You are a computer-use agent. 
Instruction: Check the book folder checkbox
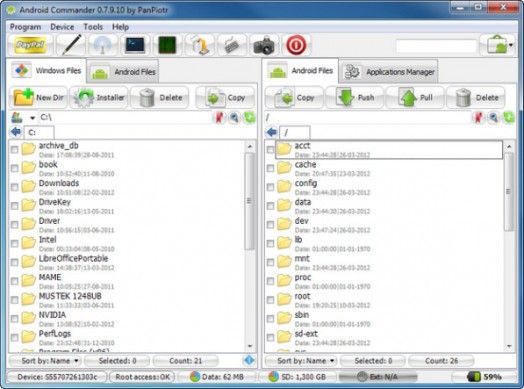coord(14,168)
